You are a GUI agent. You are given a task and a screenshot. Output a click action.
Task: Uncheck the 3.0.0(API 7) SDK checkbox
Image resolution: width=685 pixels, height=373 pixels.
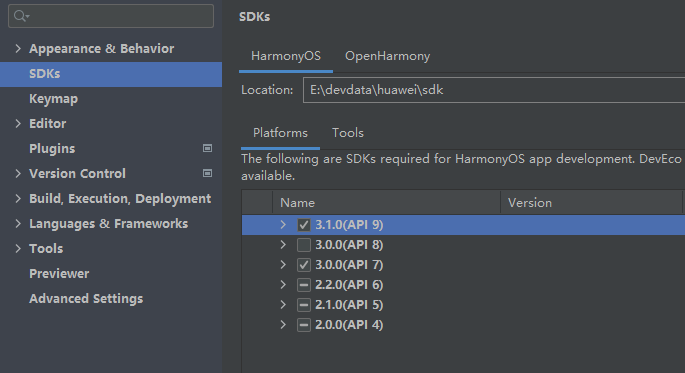click(x=304, y=265)
